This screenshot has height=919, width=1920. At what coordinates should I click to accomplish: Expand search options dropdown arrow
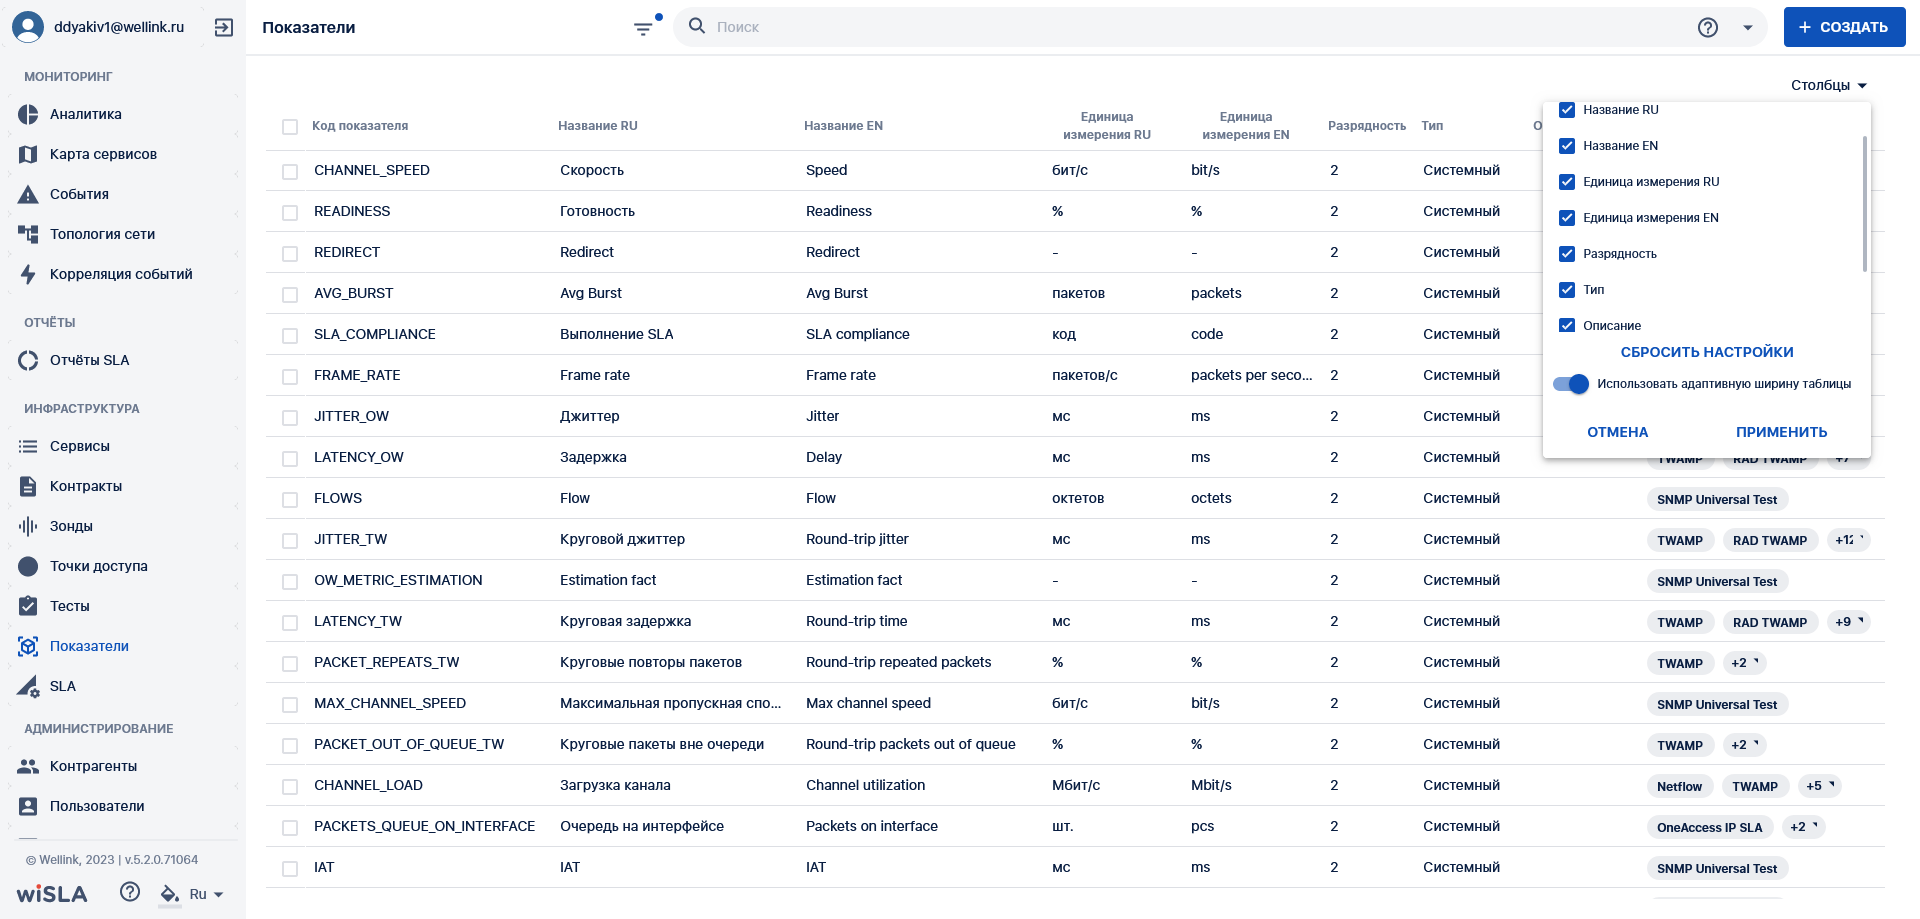pyautogui.click(x=1748, y=28)
